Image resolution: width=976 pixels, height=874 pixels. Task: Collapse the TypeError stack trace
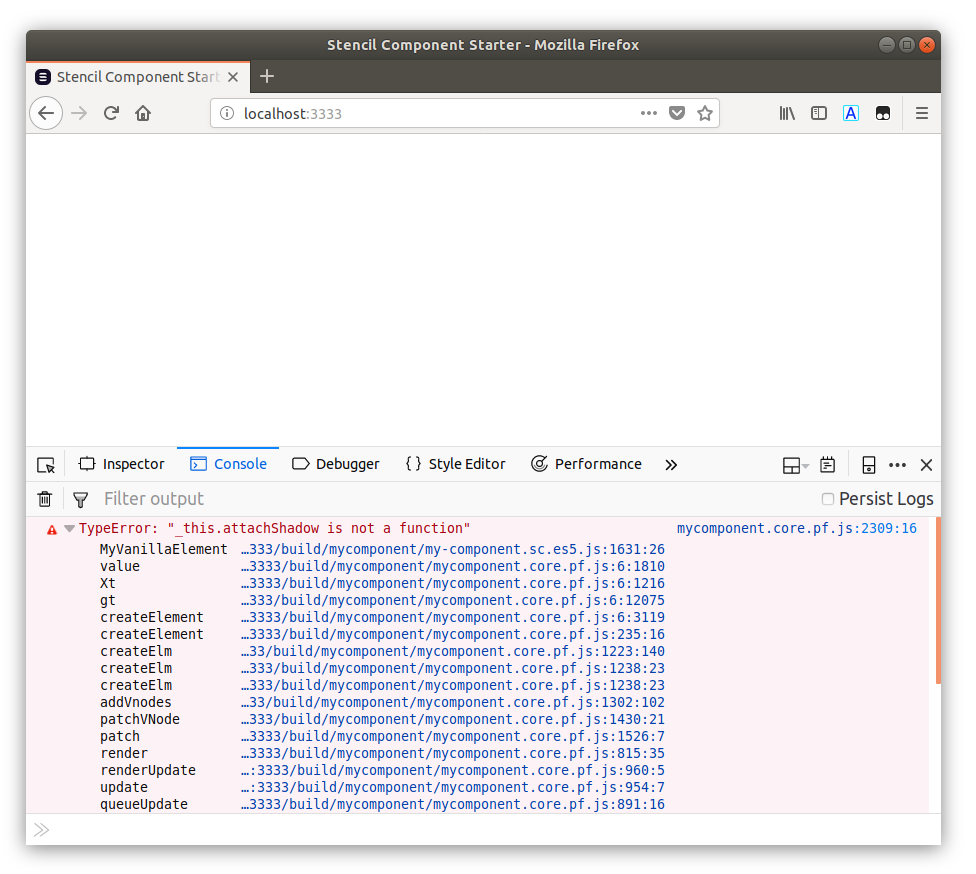69,528
